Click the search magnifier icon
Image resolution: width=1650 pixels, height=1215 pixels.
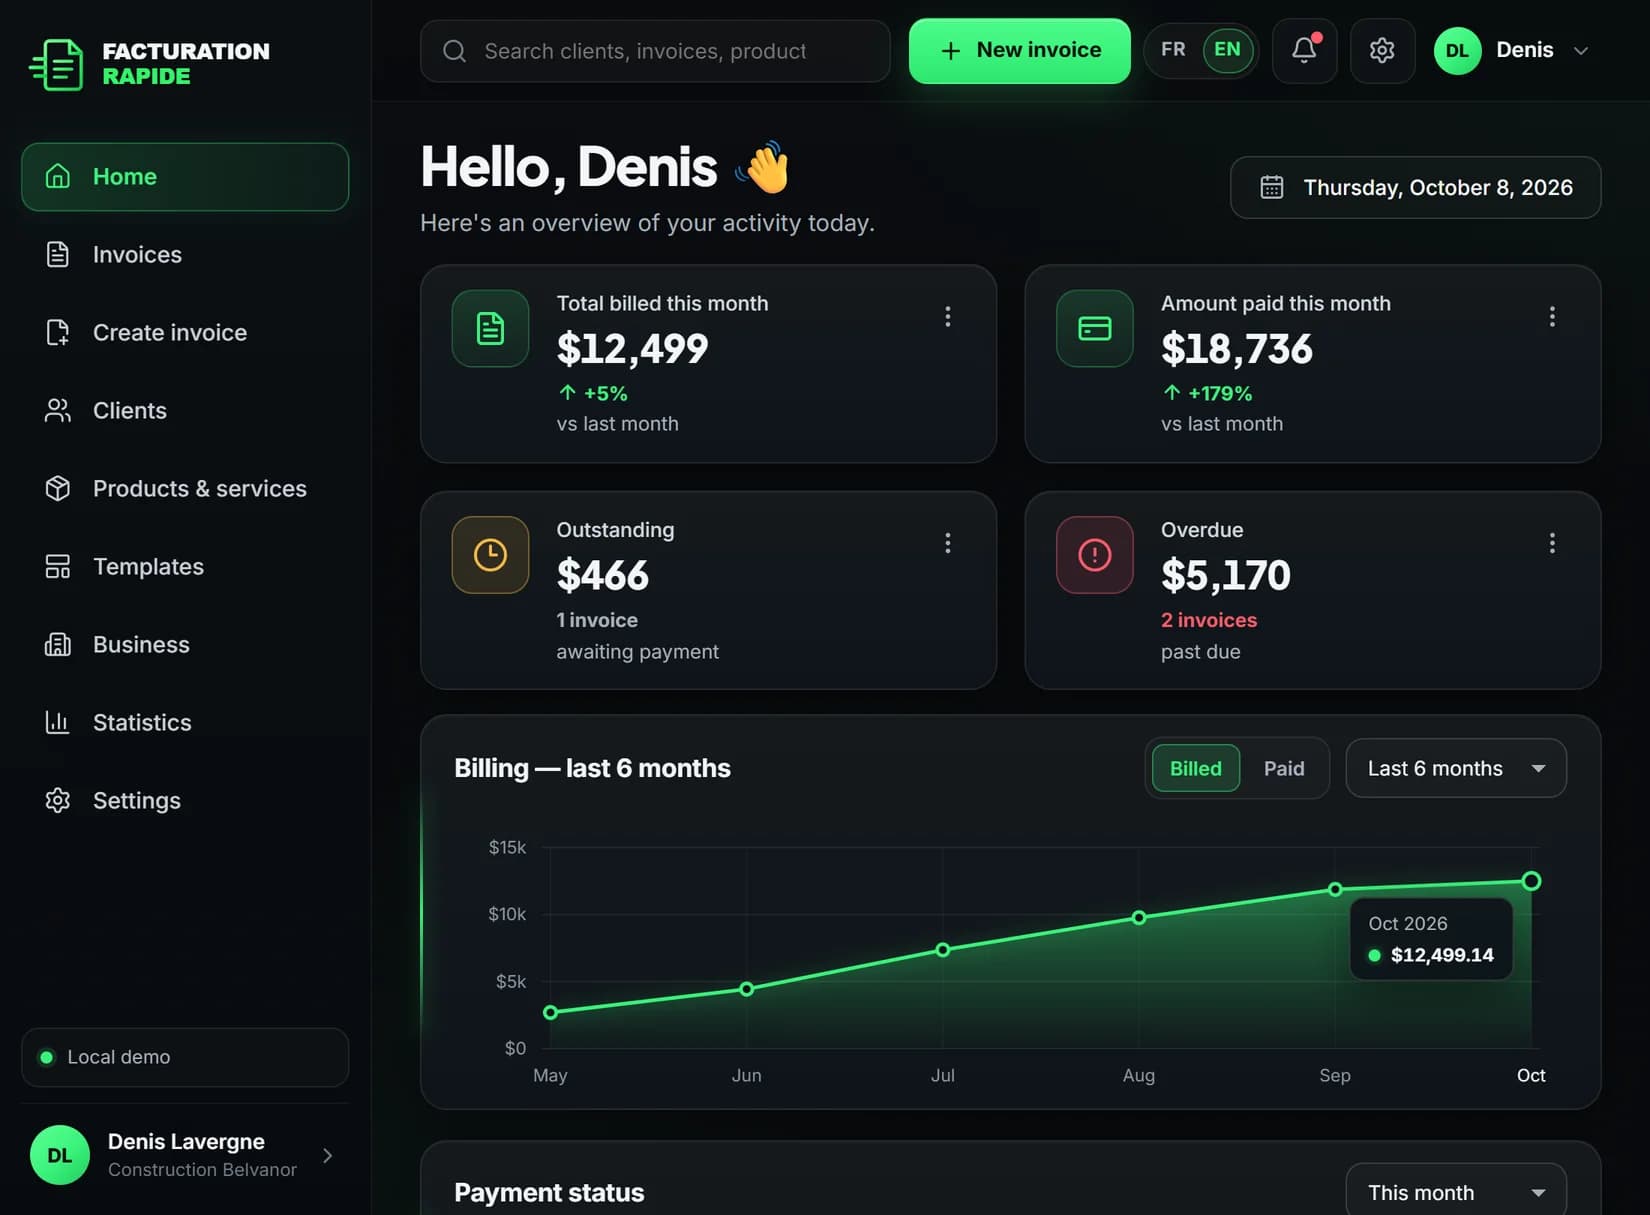454,51
